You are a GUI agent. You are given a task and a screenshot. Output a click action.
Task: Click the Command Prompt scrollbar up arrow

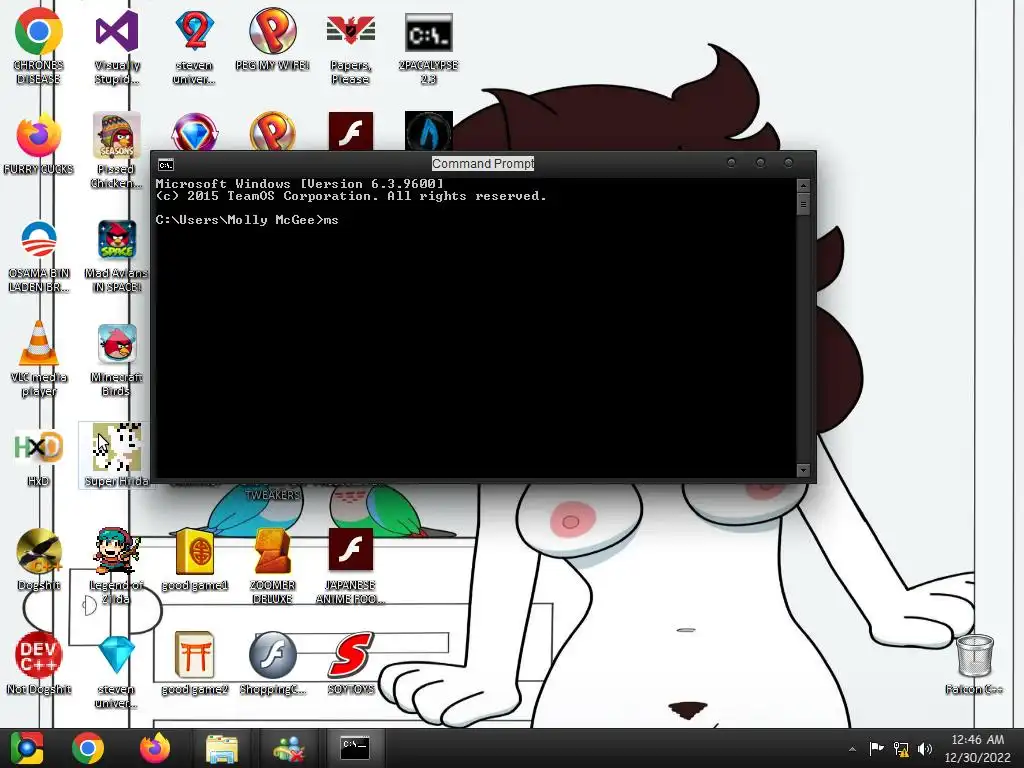[x=803, y=186]
